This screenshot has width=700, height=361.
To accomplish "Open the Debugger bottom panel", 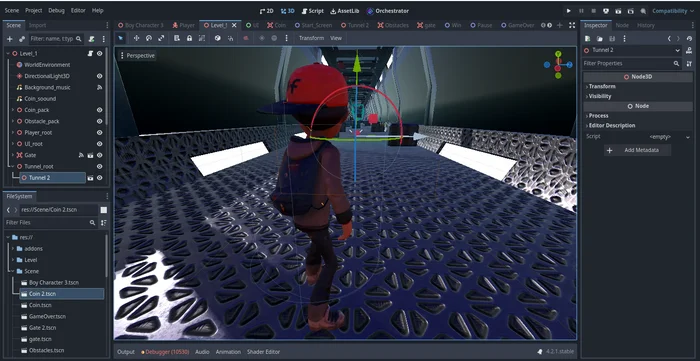I will point(164,352).
